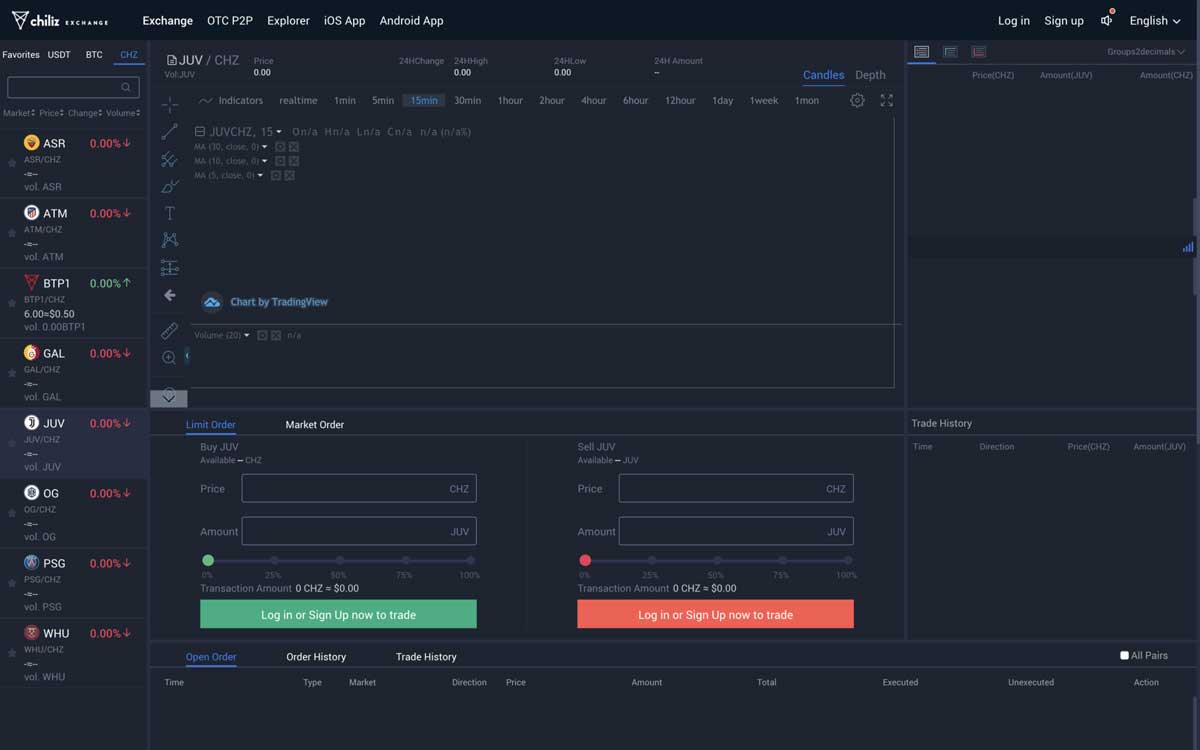The width and height of the screenshot is (1200, 750).
Task: Click the buy amount slider green handle
Action: [x=208, y=560]
